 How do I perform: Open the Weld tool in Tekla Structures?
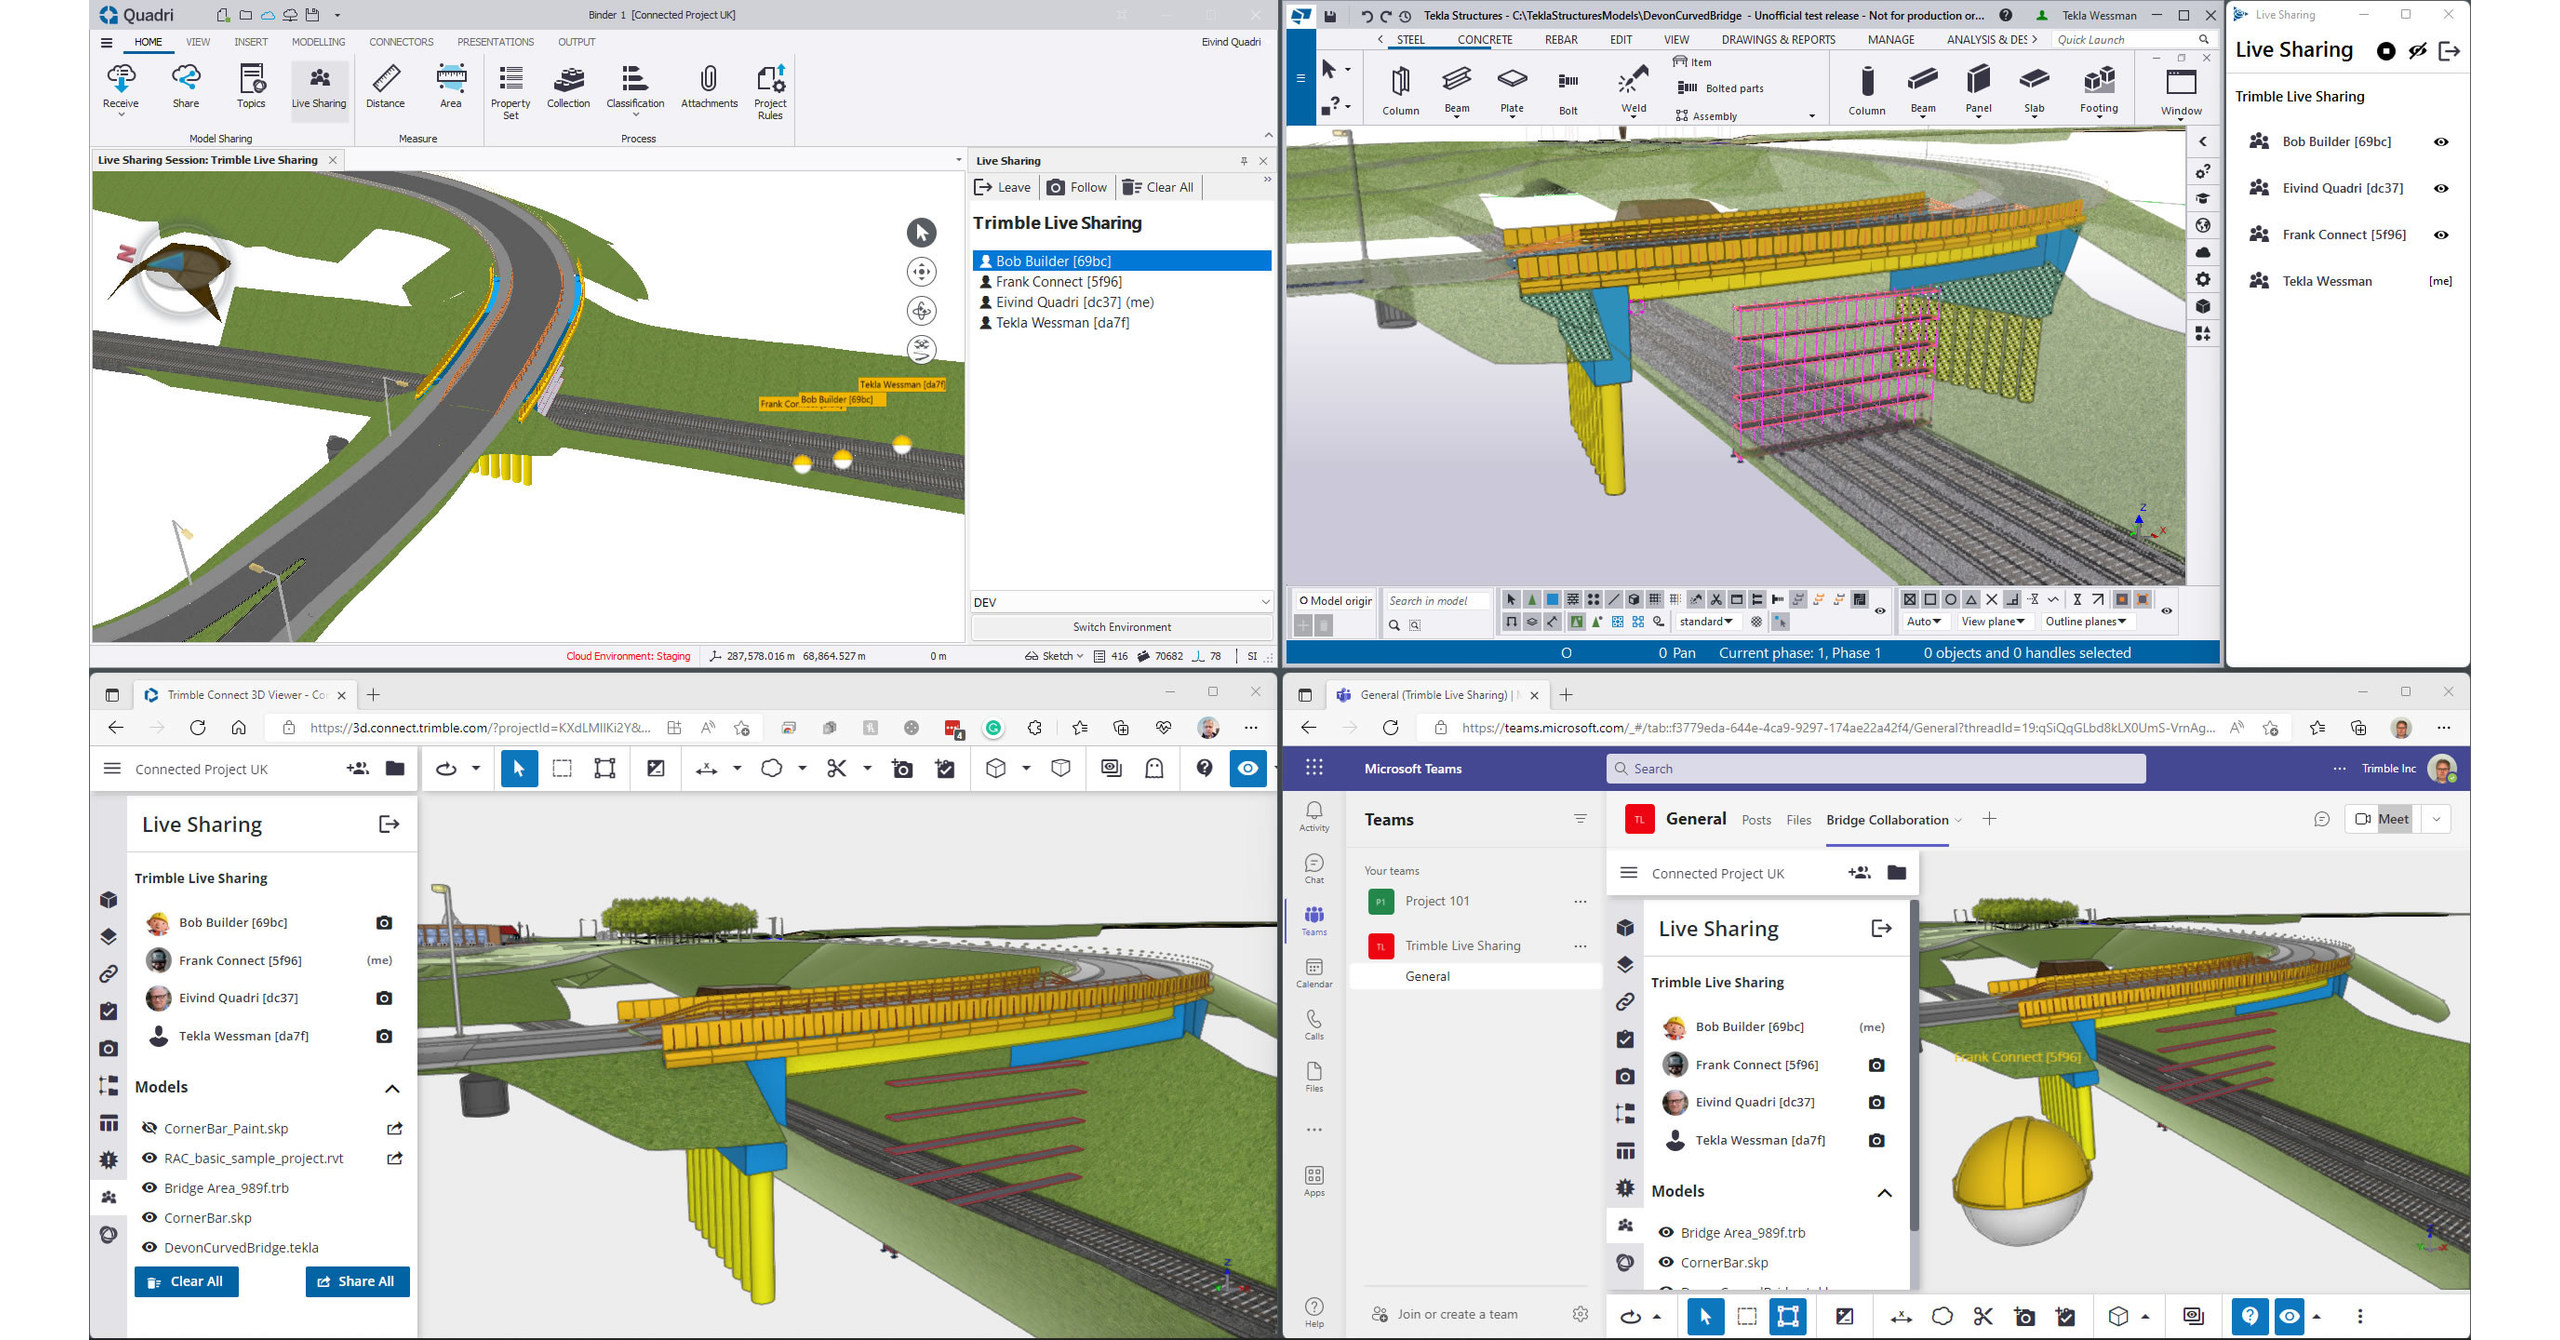[1633, 85]
